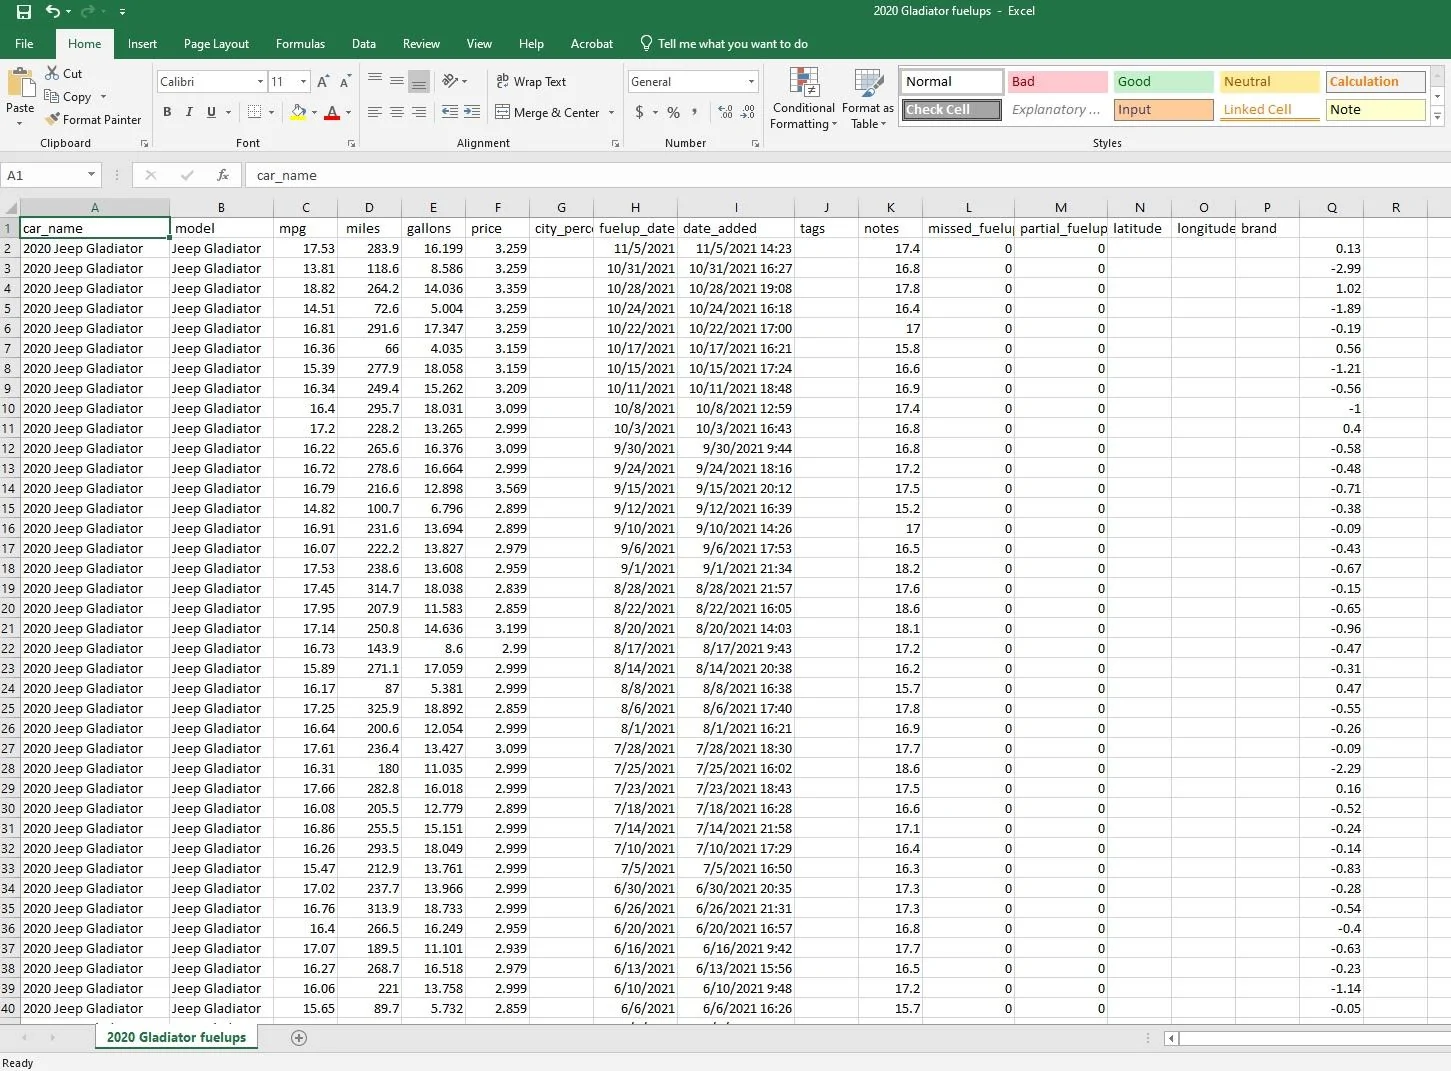Apply the Explanatory cell style

[x=1057, y=110]
